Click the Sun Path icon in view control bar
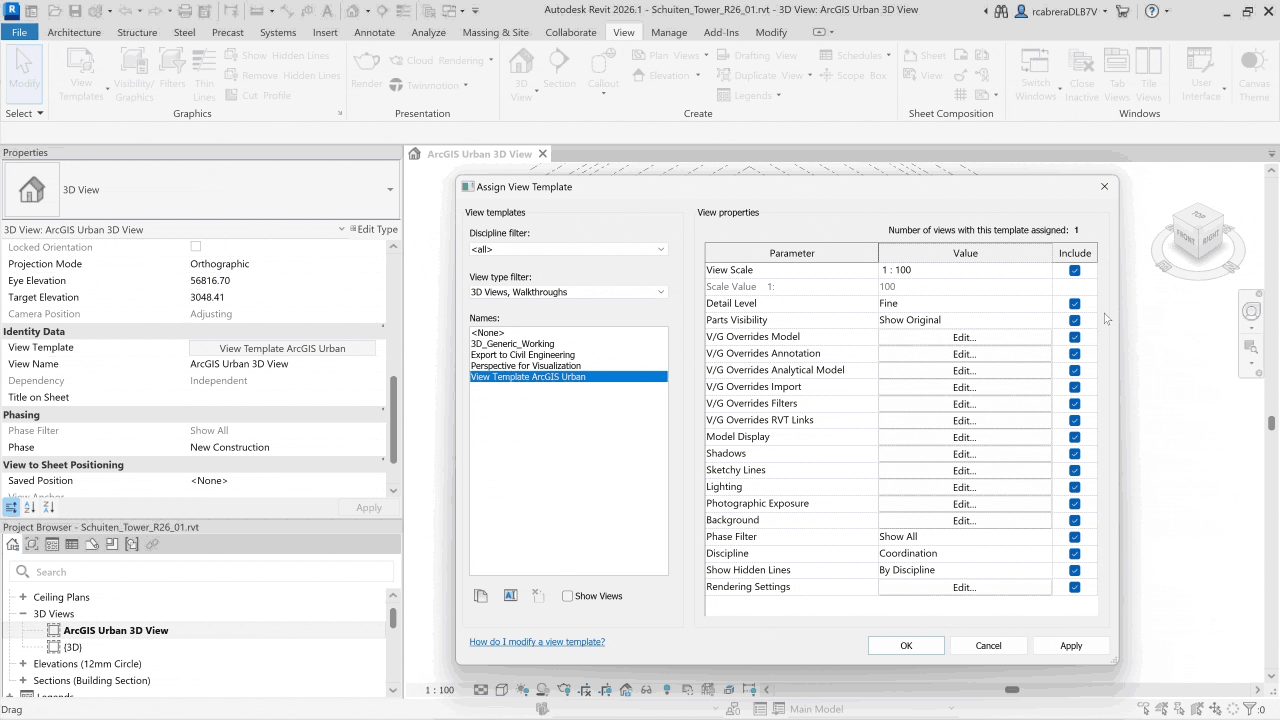The height and width of the screenshot is (720, 1280). (522, 690)
